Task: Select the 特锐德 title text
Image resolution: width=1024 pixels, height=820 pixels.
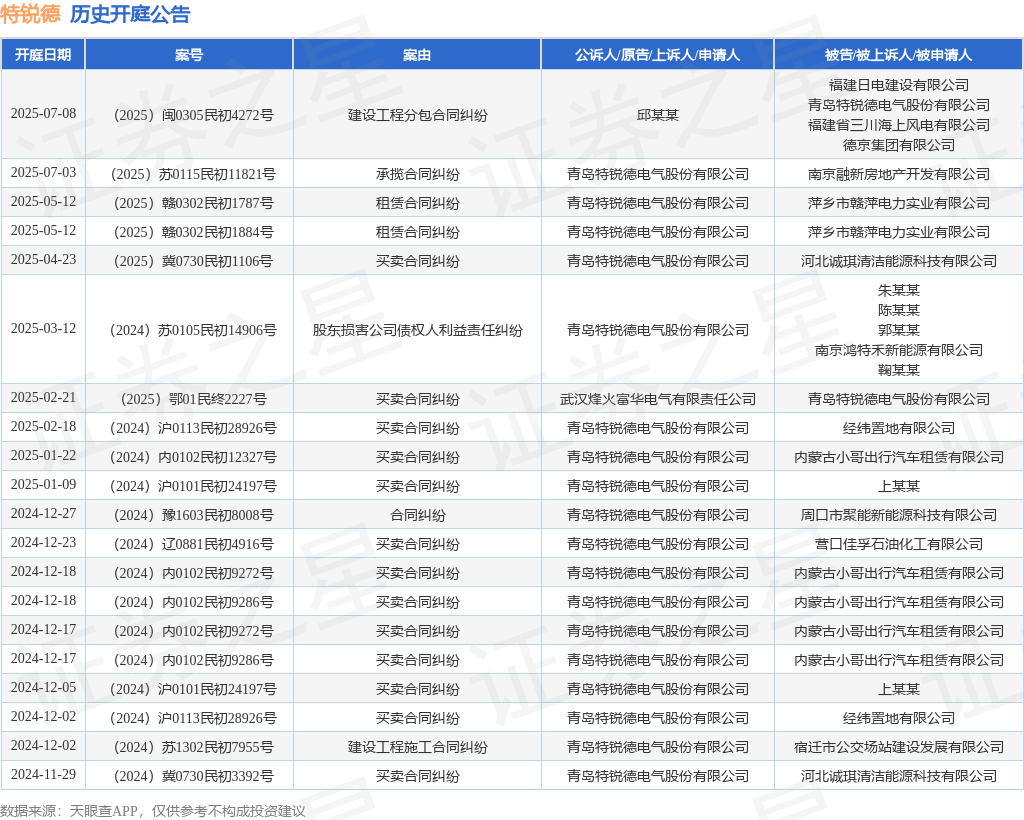Action: coord(30,14)
